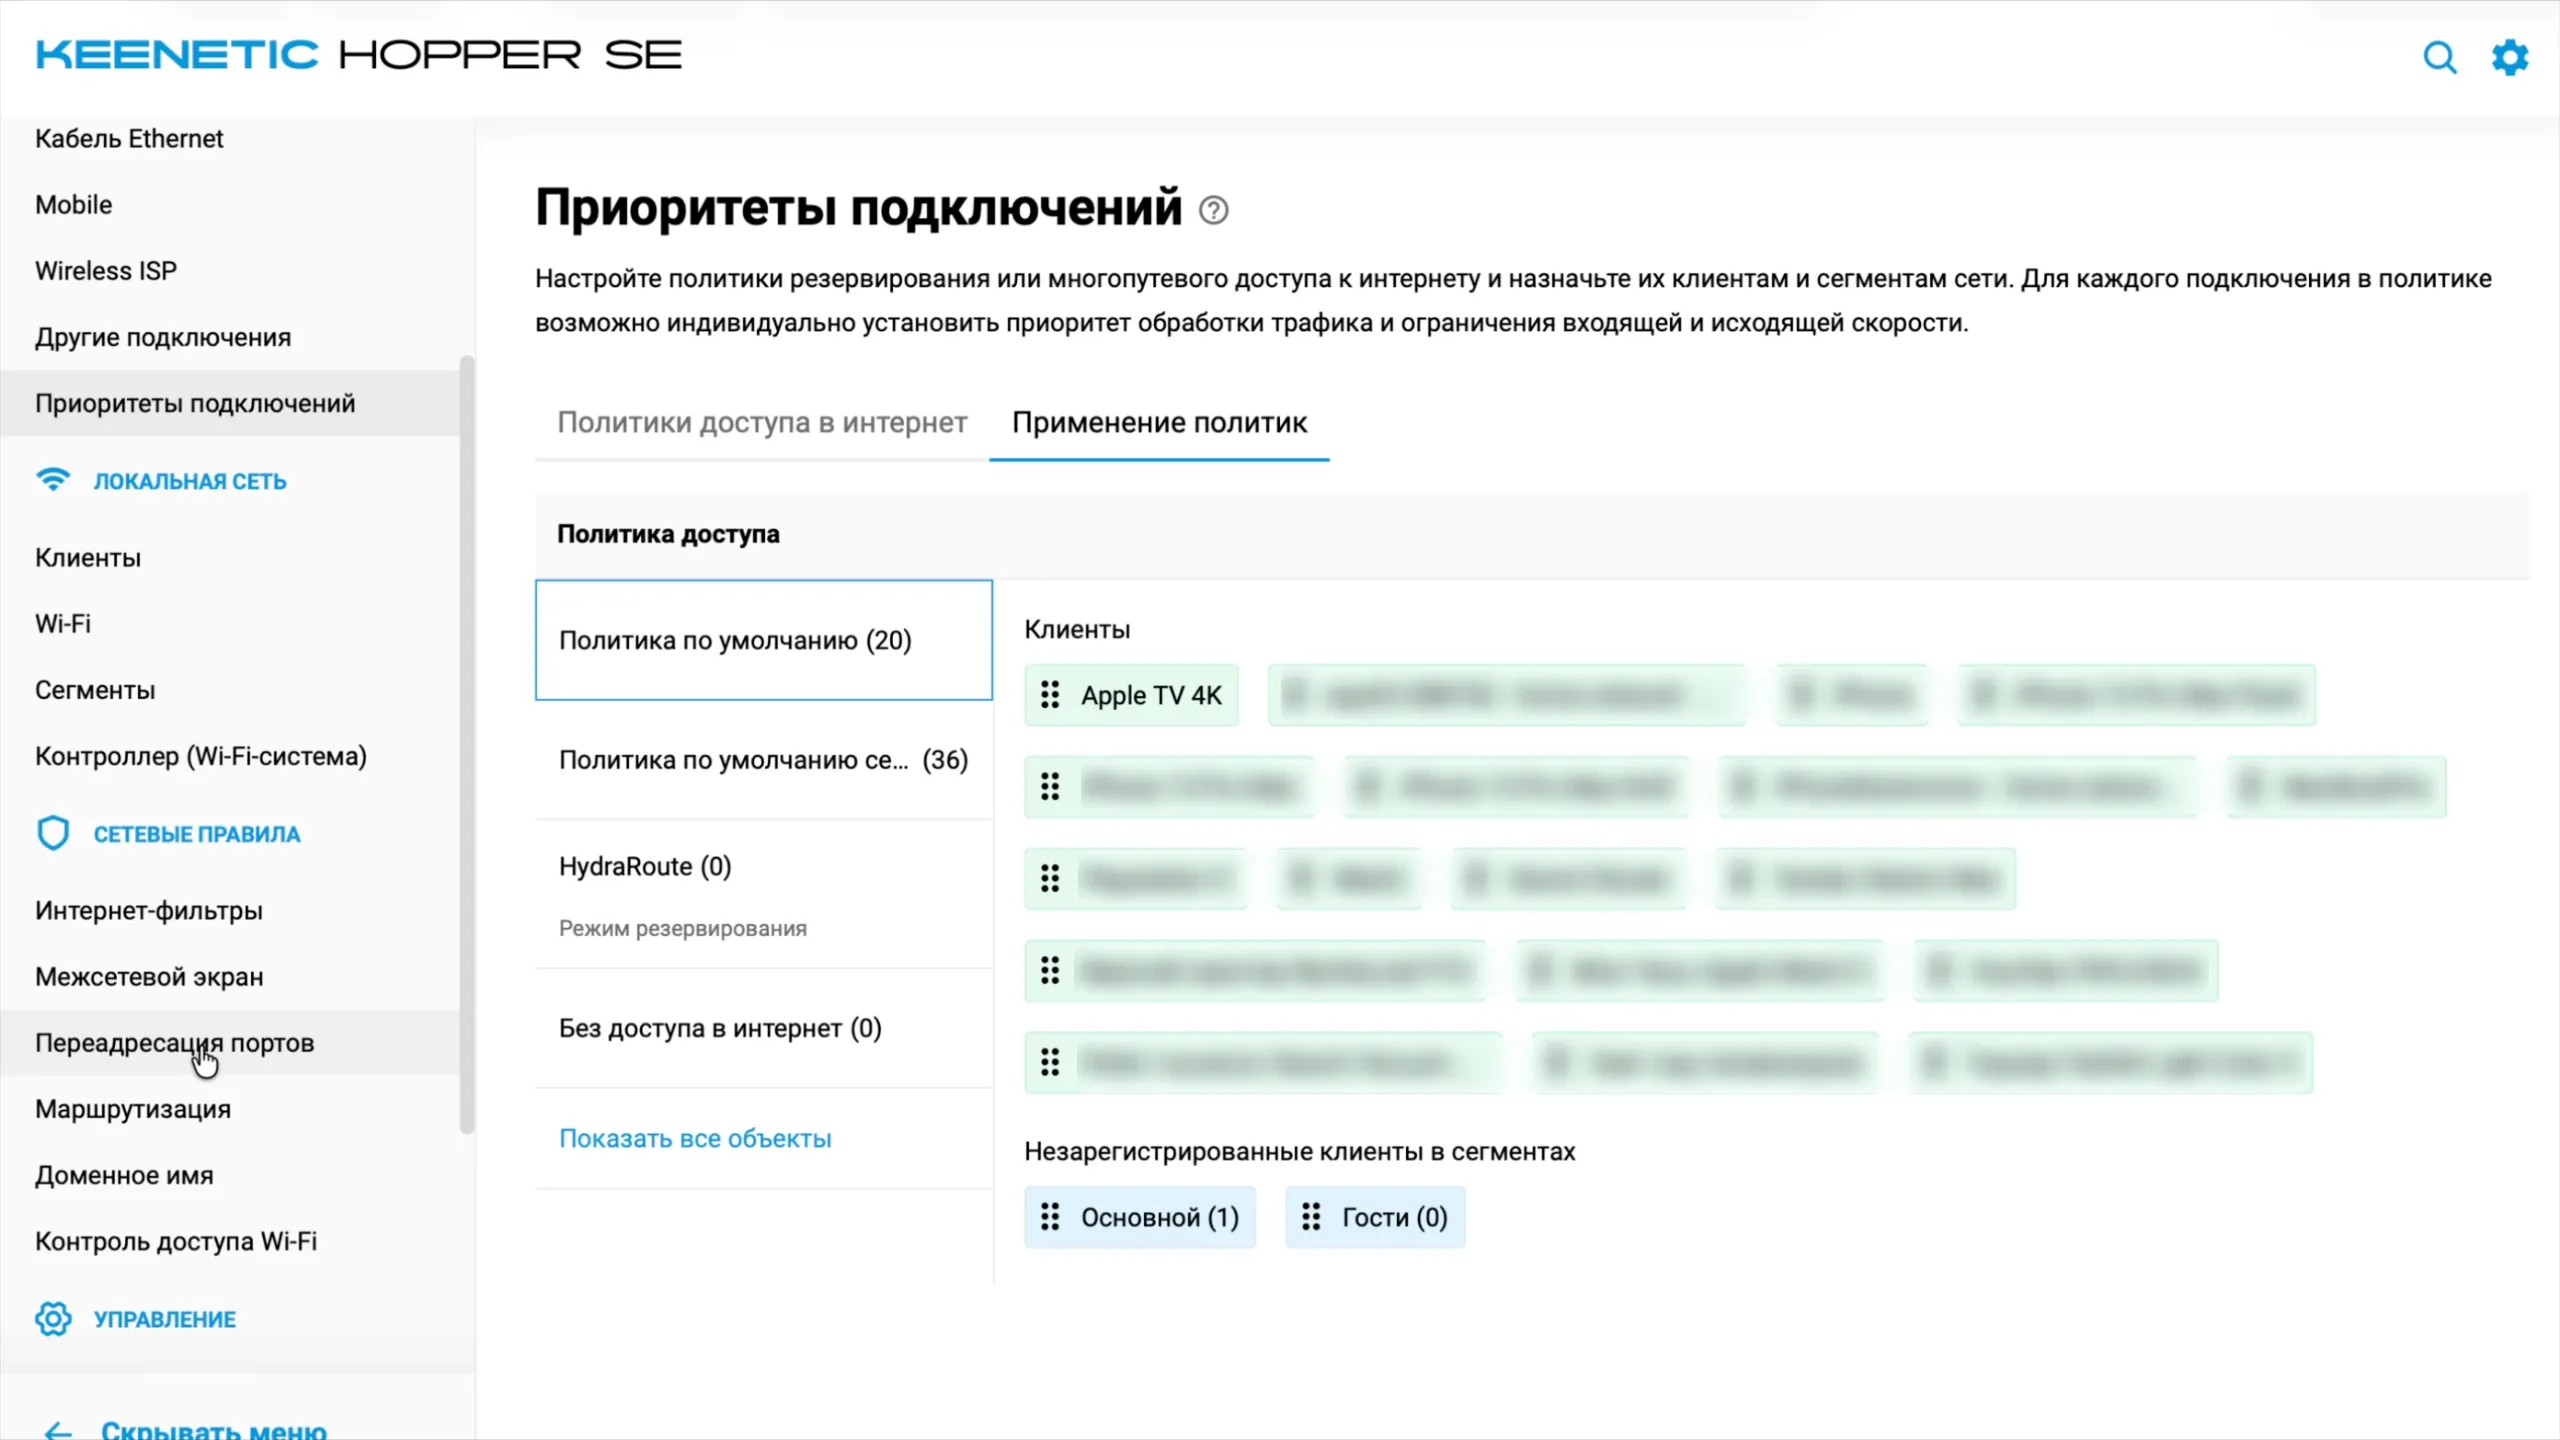Select HydraRoute (0) policy
Screen dimensions: 2560x1440
click(x=764, y=894)
